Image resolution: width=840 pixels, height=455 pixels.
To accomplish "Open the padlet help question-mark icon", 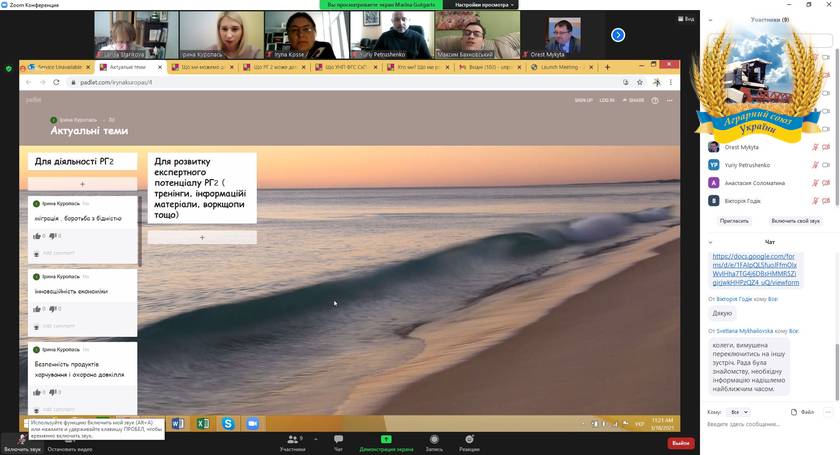I will tap(655, 100).
